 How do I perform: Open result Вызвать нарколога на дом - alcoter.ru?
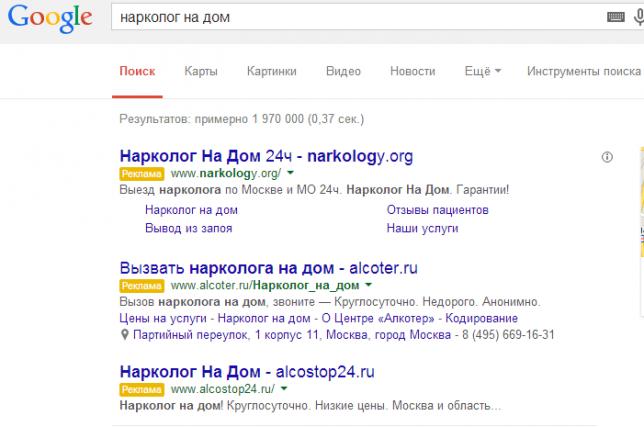click(x=269, y=268)
